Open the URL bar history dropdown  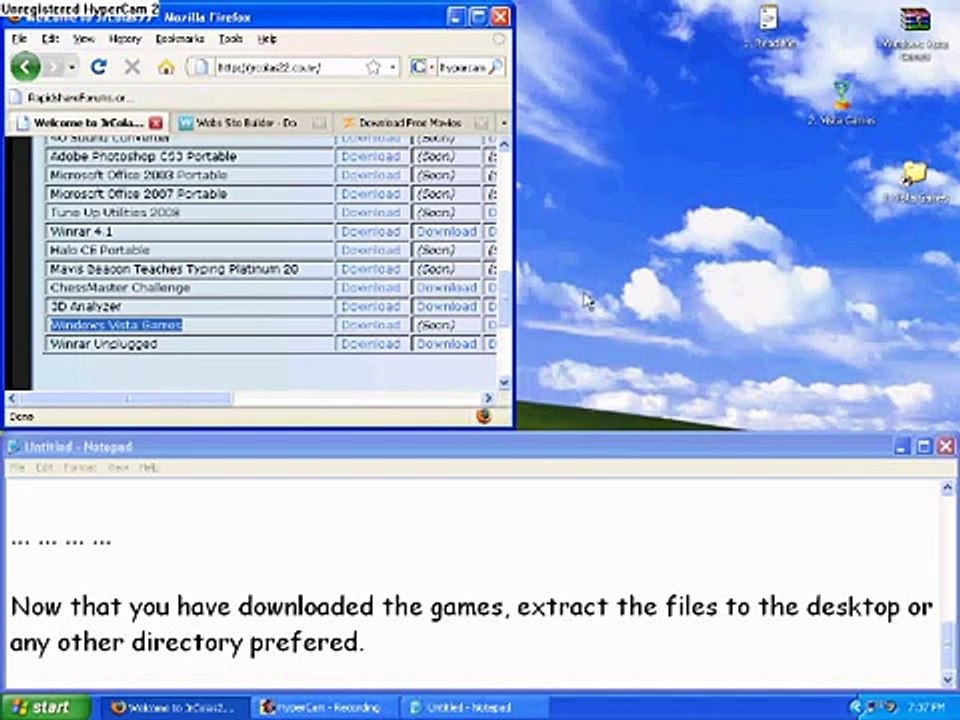coord(392,67)
